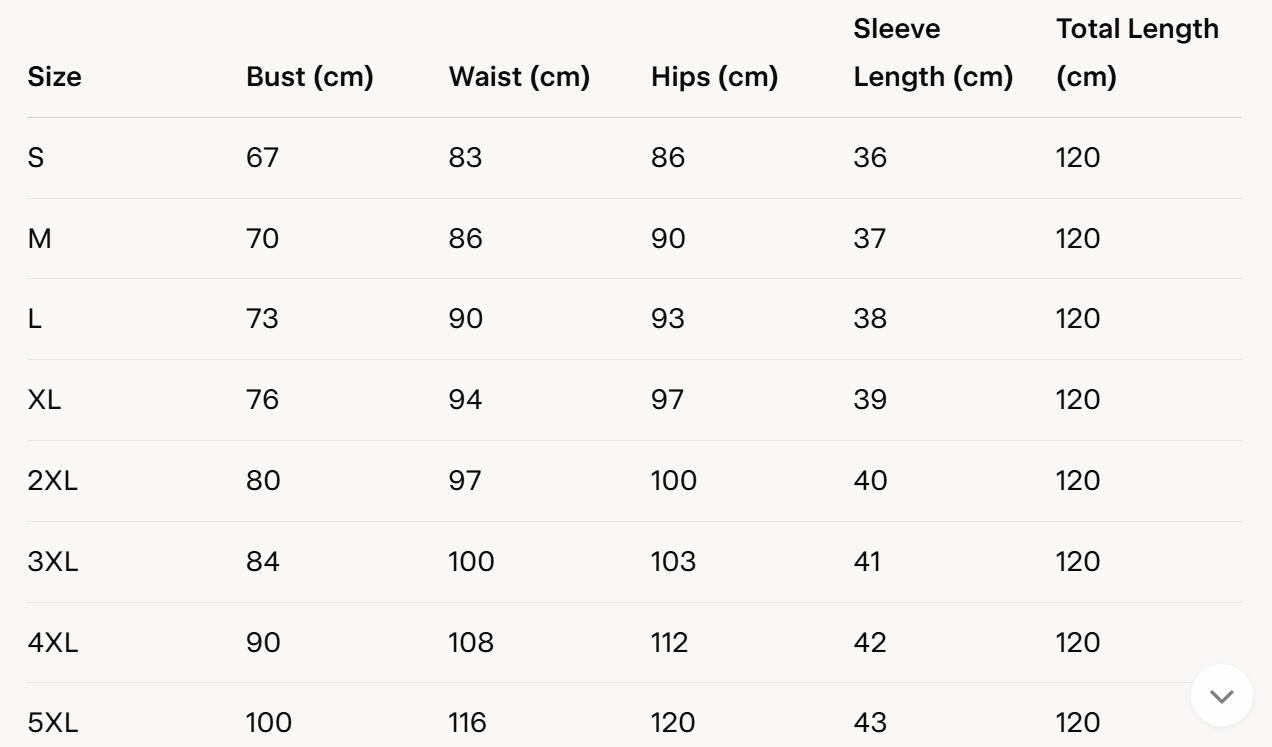Click the Total Length (cm) header
Screen dimensions: 1272x747
coord(1137,53)
